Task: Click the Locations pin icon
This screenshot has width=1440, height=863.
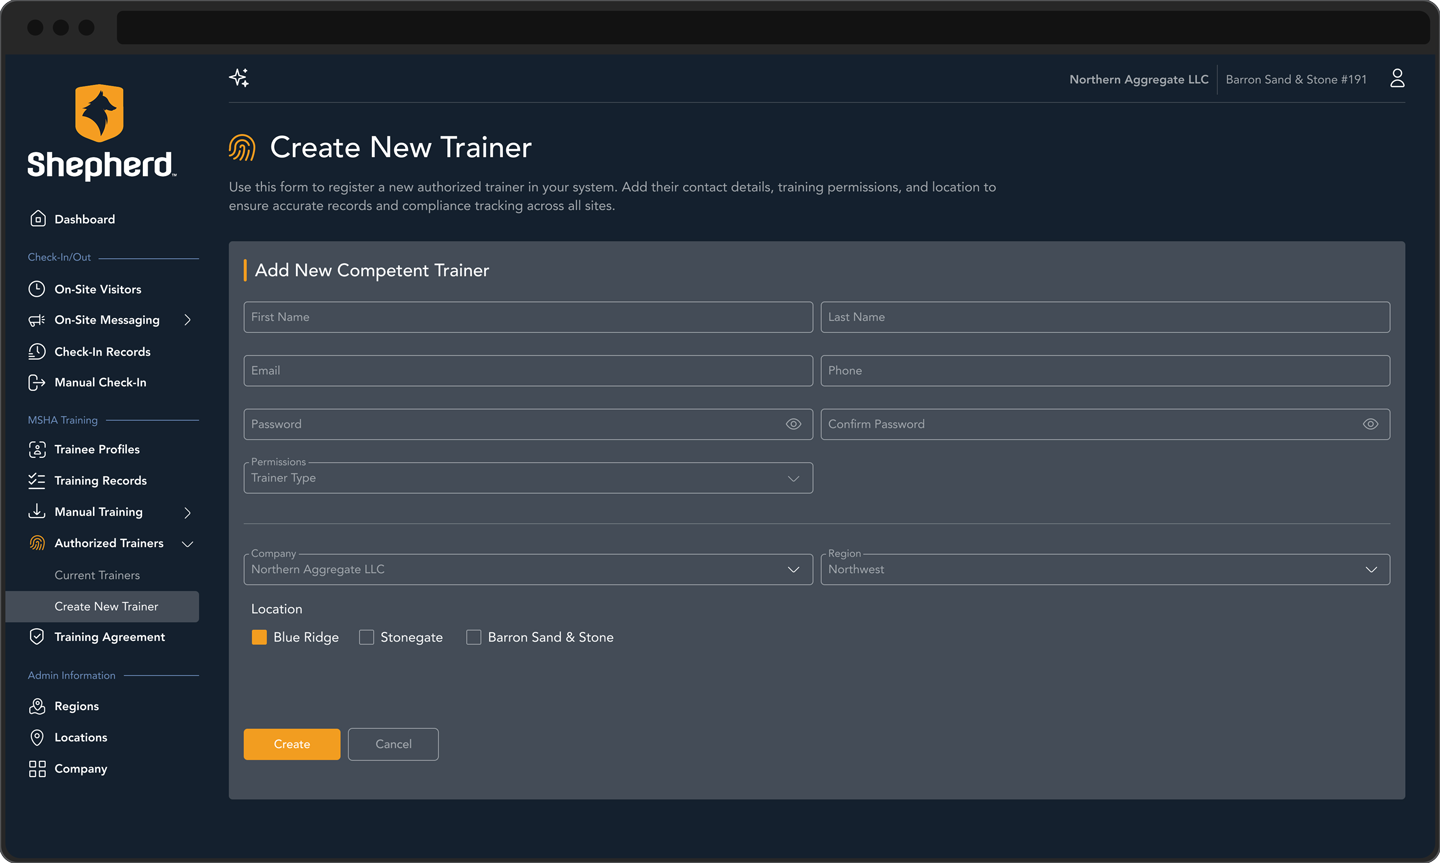Action: tap(37, 738)
